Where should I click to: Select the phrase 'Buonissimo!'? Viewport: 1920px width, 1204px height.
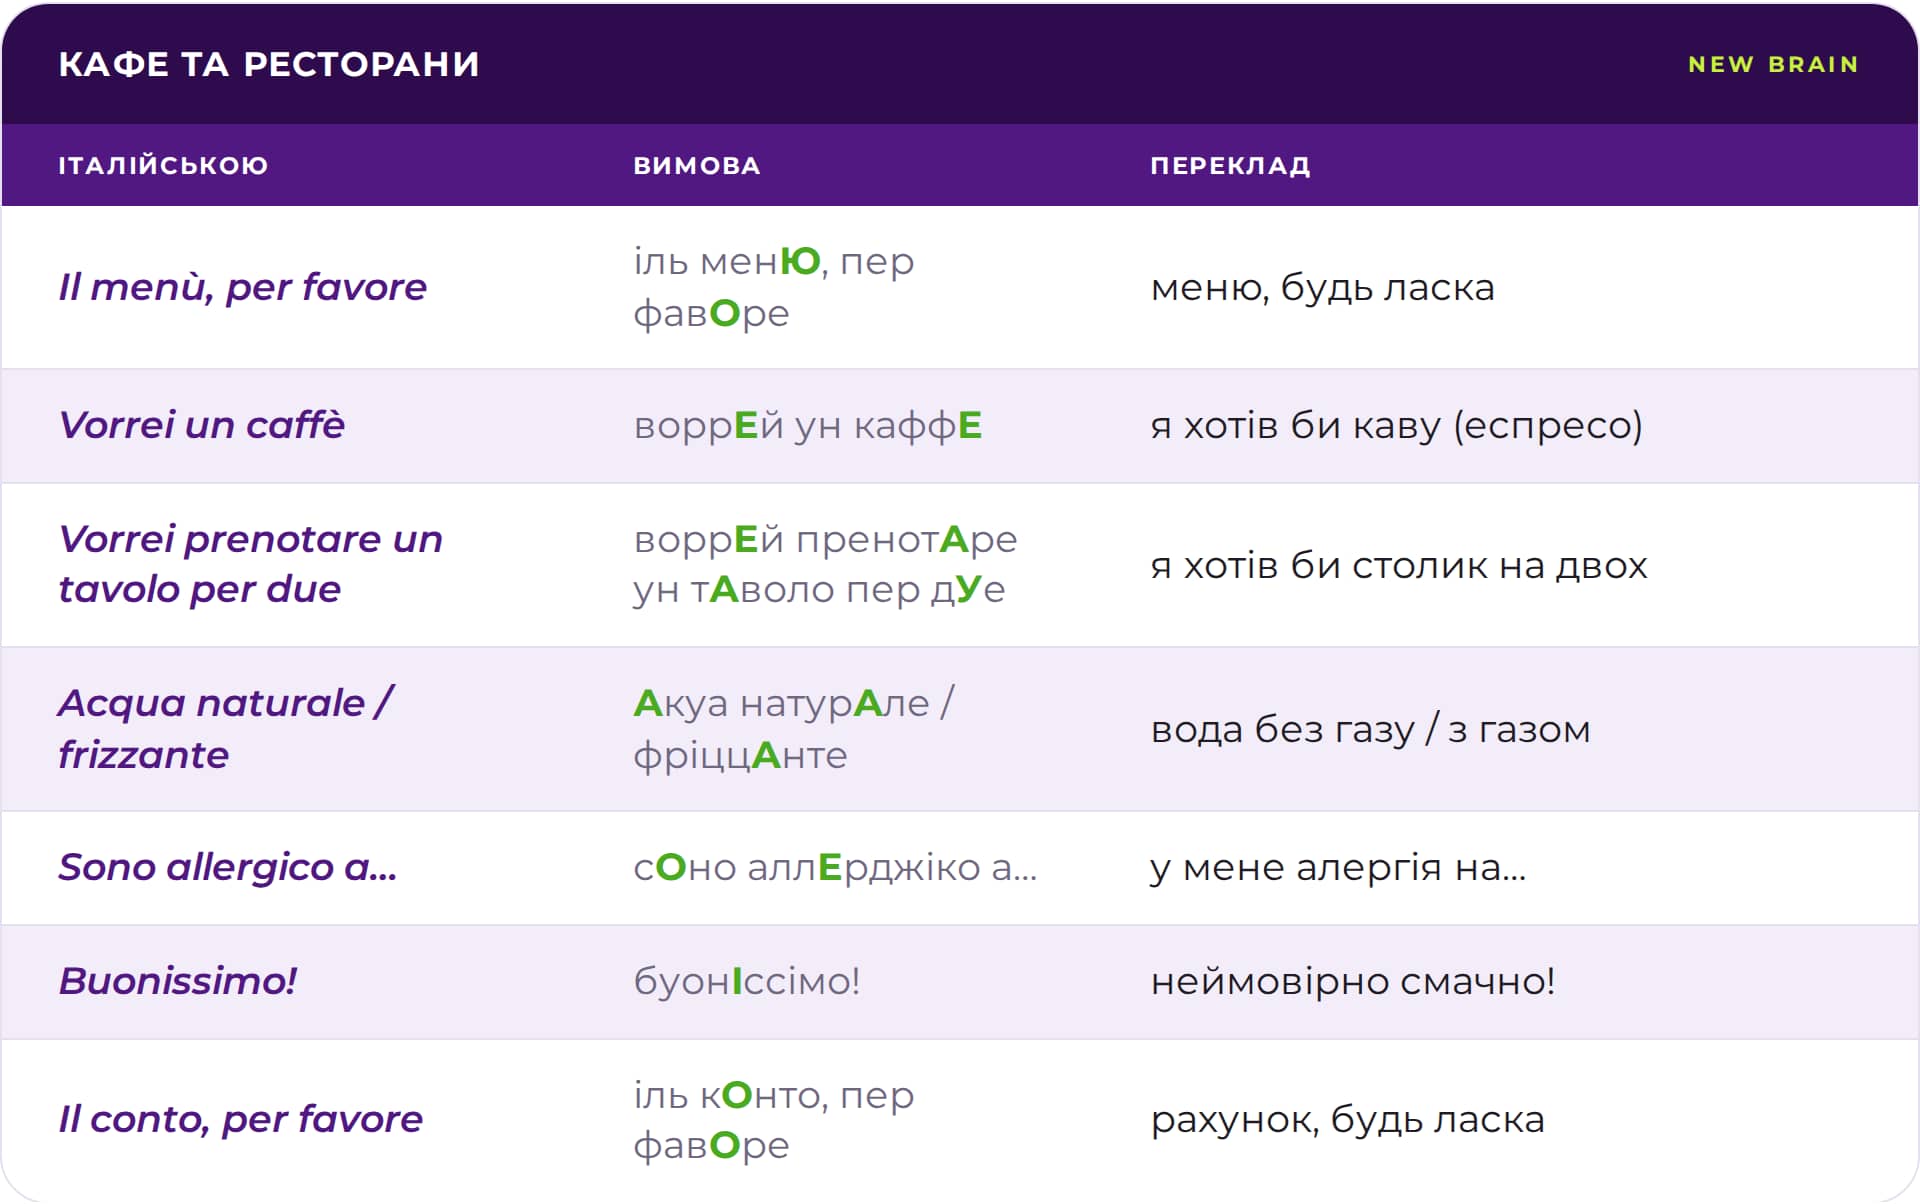(178, 981)
